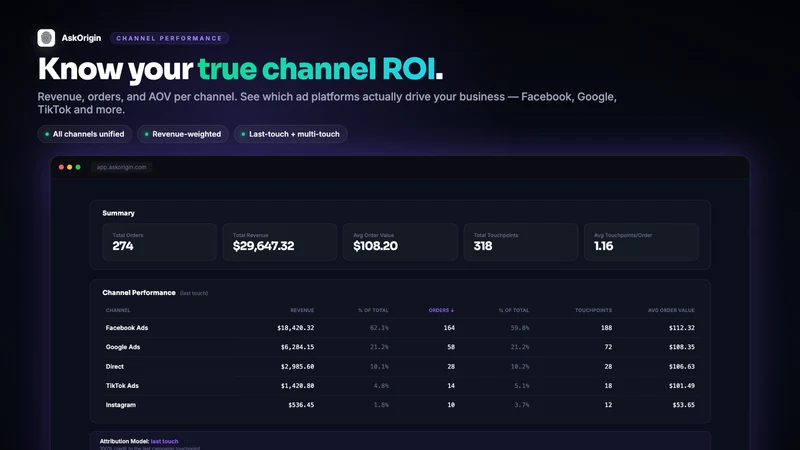
Task: Select the All channels unified pill
Action: (85, 134)
